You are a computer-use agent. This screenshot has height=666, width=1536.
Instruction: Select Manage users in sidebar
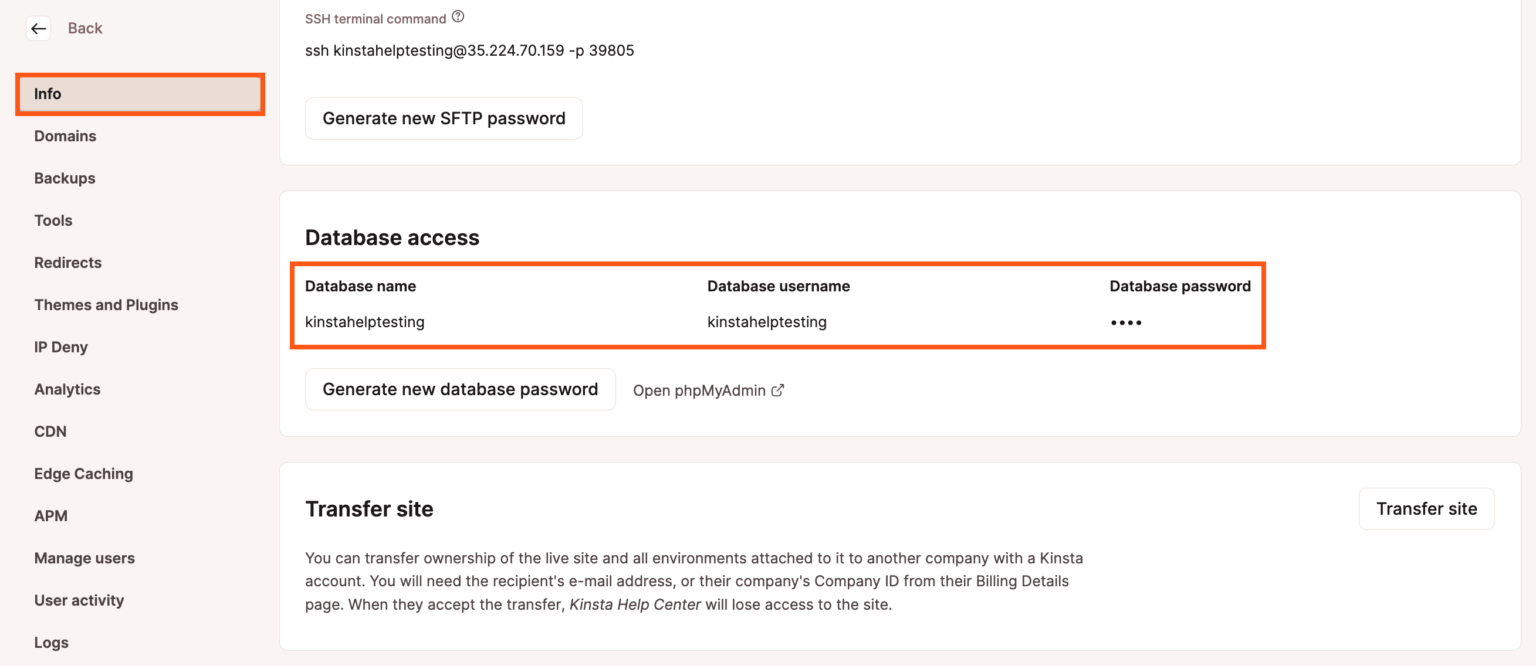[x=84, y=558]
